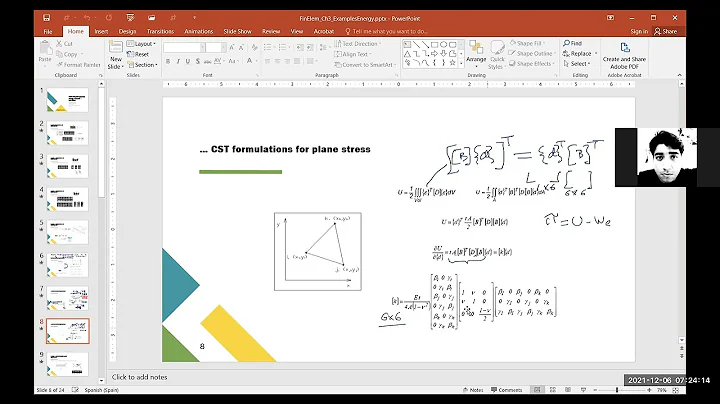Click to add notes area

(140, 377)
